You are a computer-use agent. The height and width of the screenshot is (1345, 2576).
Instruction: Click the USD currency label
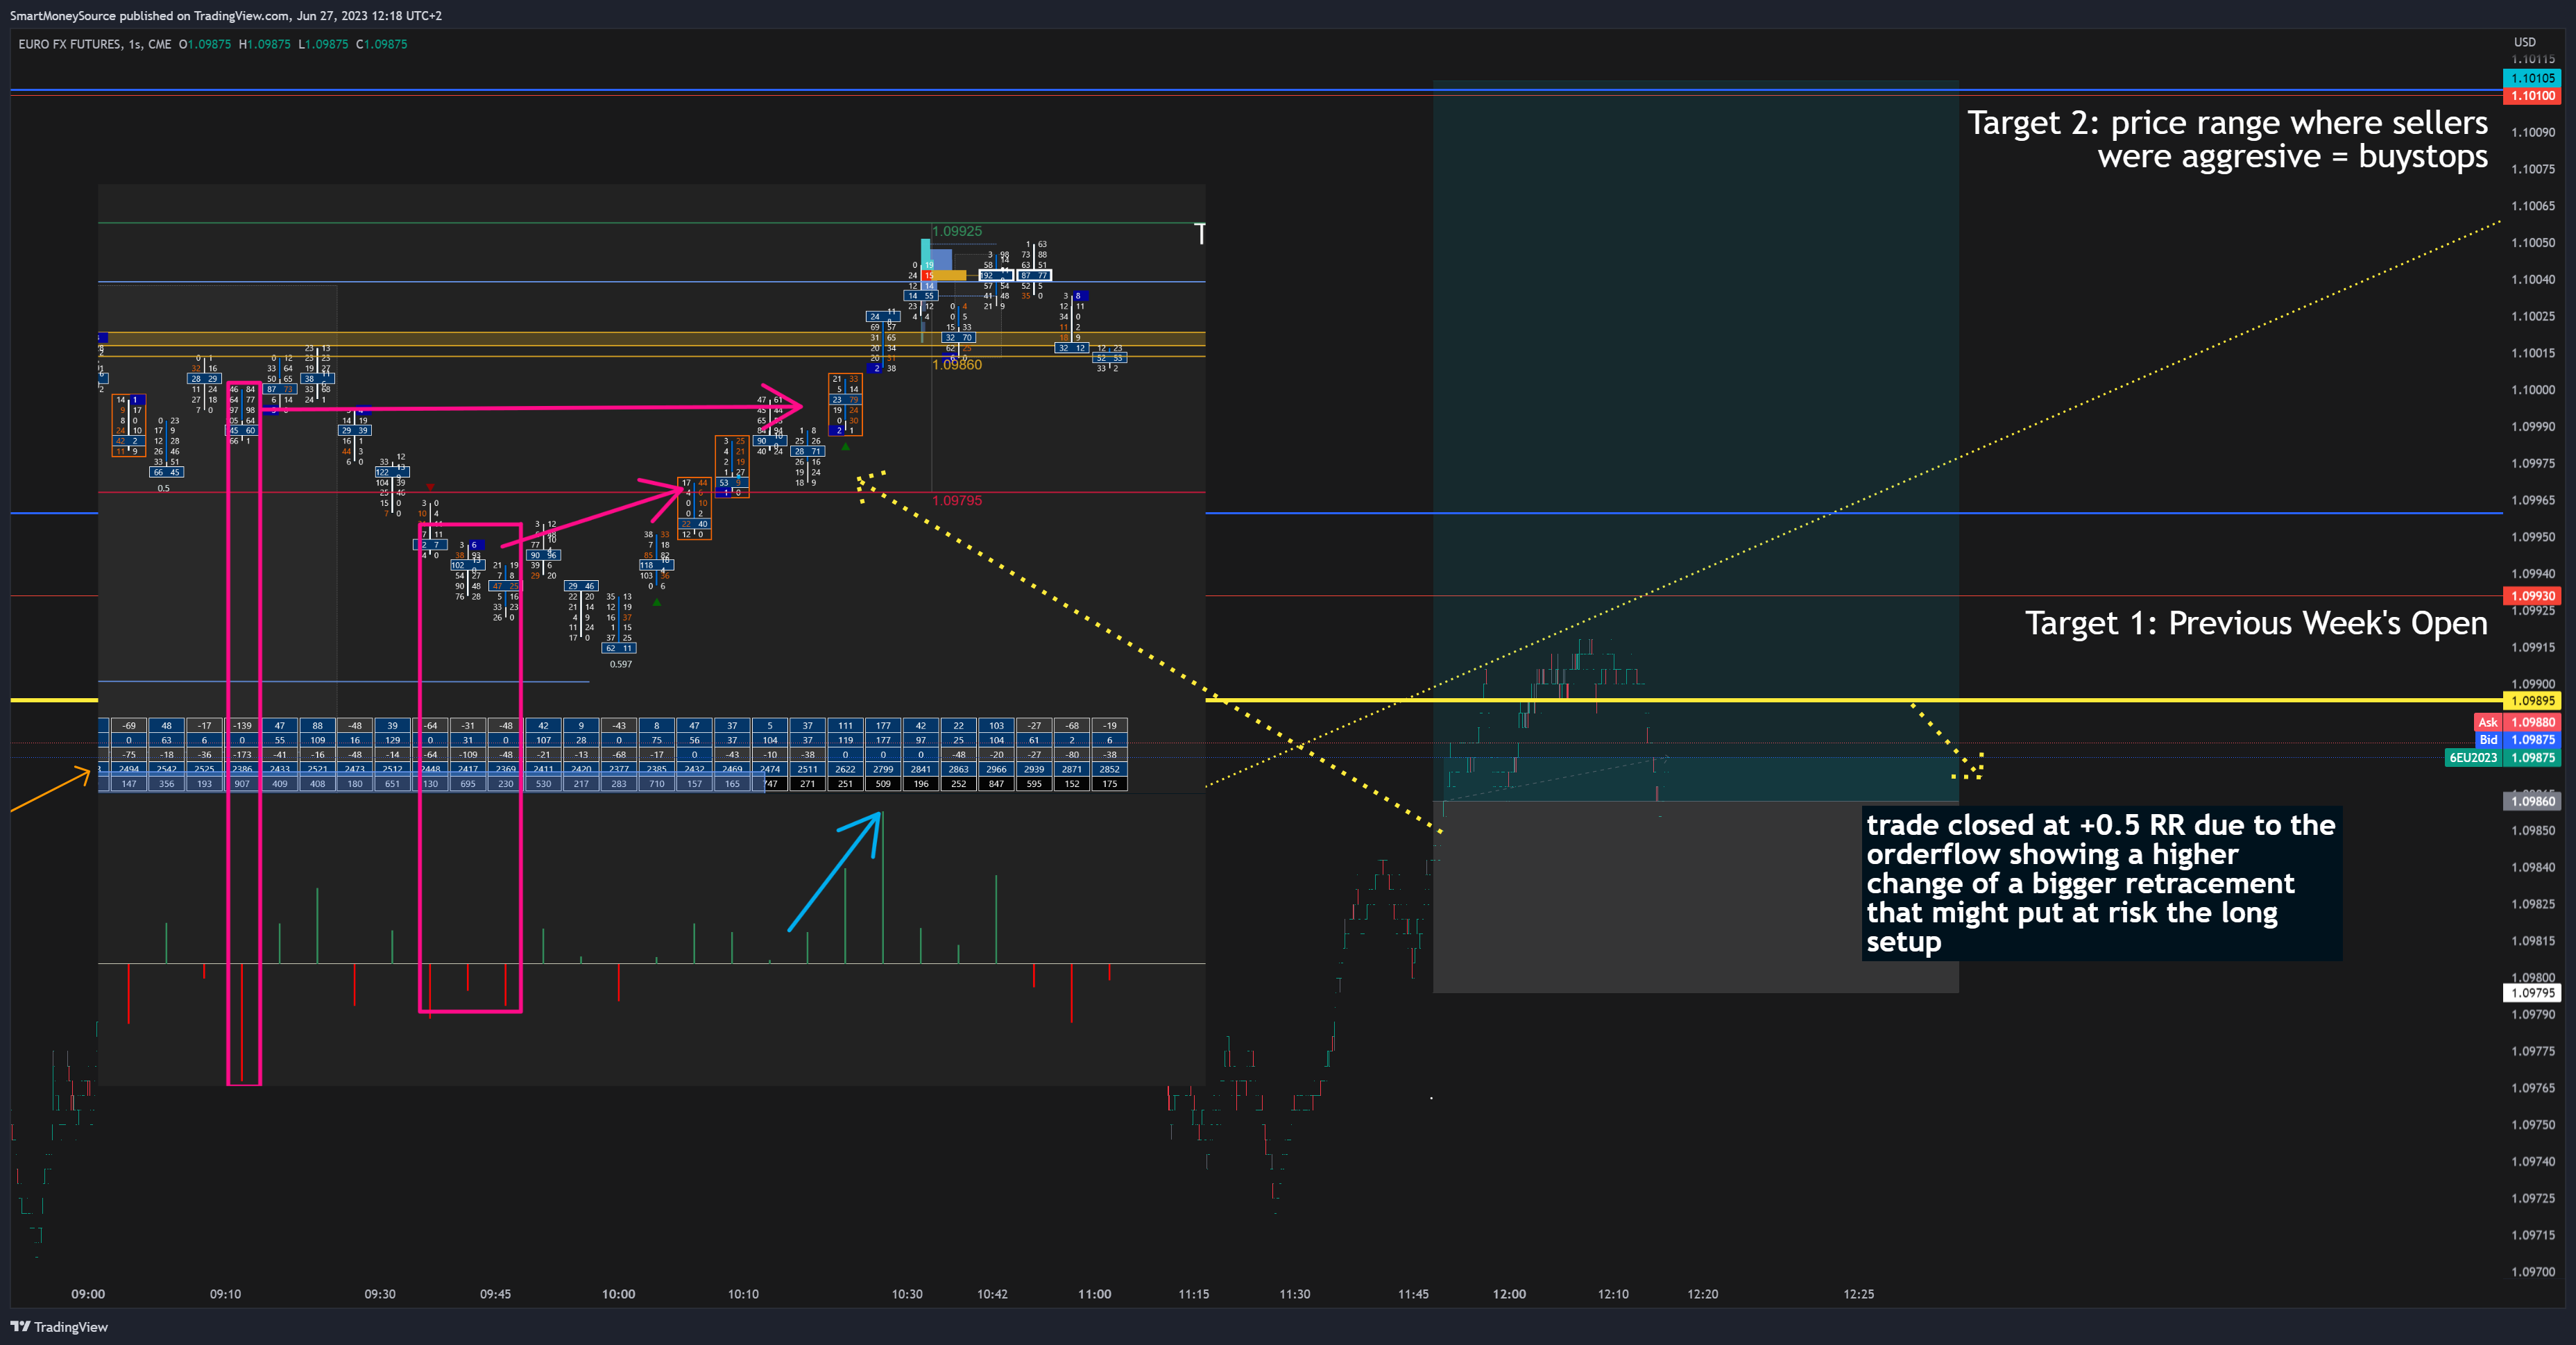[x=2525, y=42]
